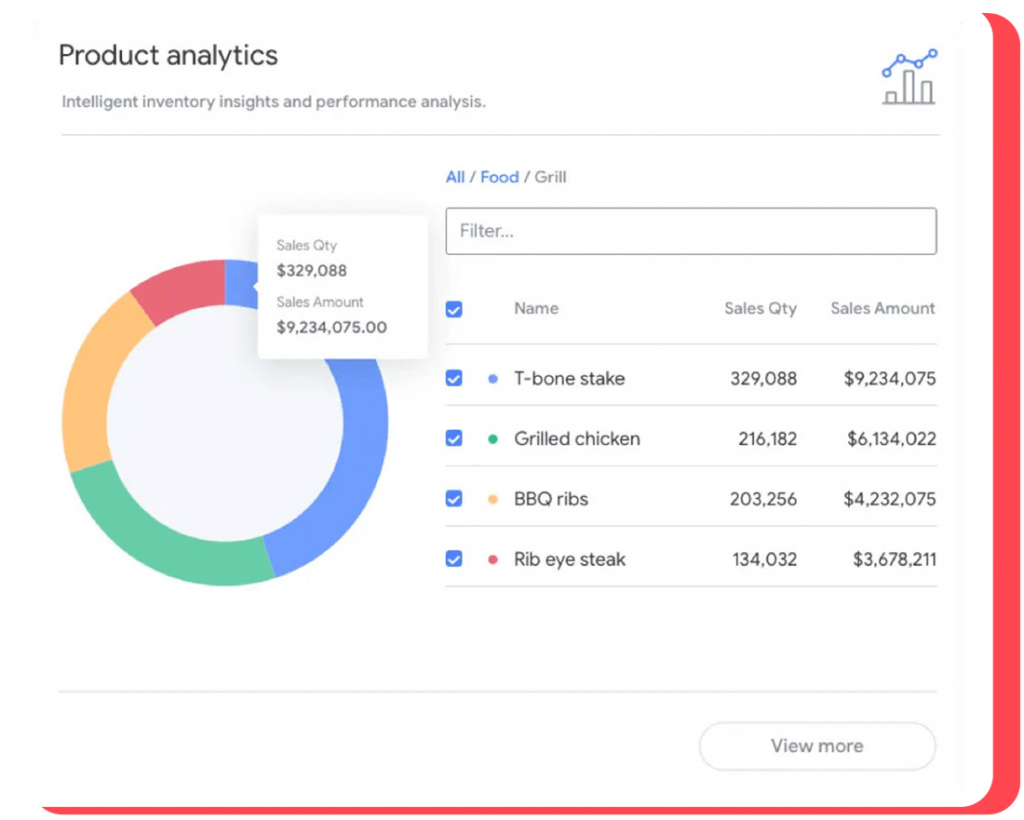The height and width of the screenshot is (820, 1024).
Task: Click the red dot beside Rib eye steak
Action: tap(492, 560)
